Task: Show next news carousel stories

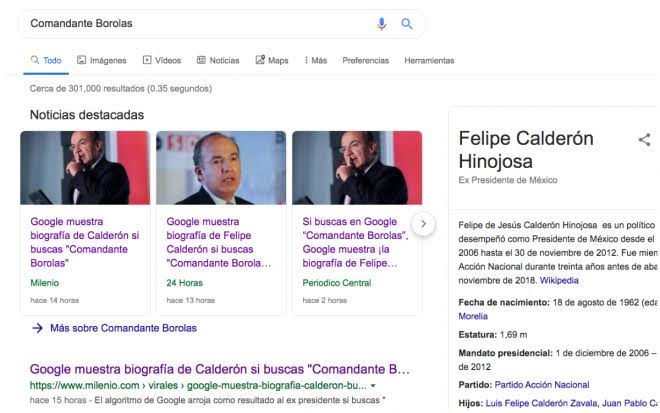Action: pyautogui.click(x=424, y=224)
